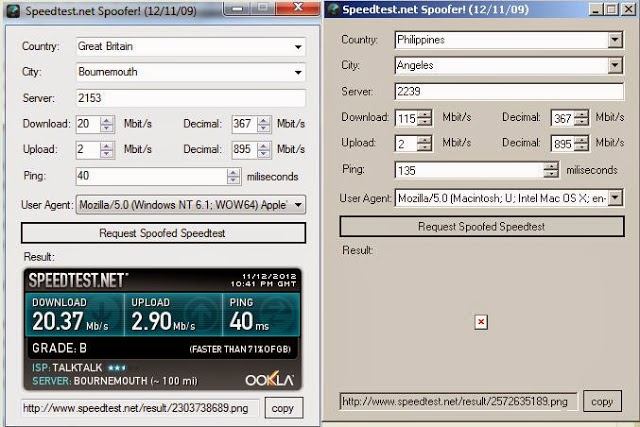The width and height of the screenshot is (640, 427).
Task: Click Upload Decimal field 895 in left window
Action: click(244, 149)
